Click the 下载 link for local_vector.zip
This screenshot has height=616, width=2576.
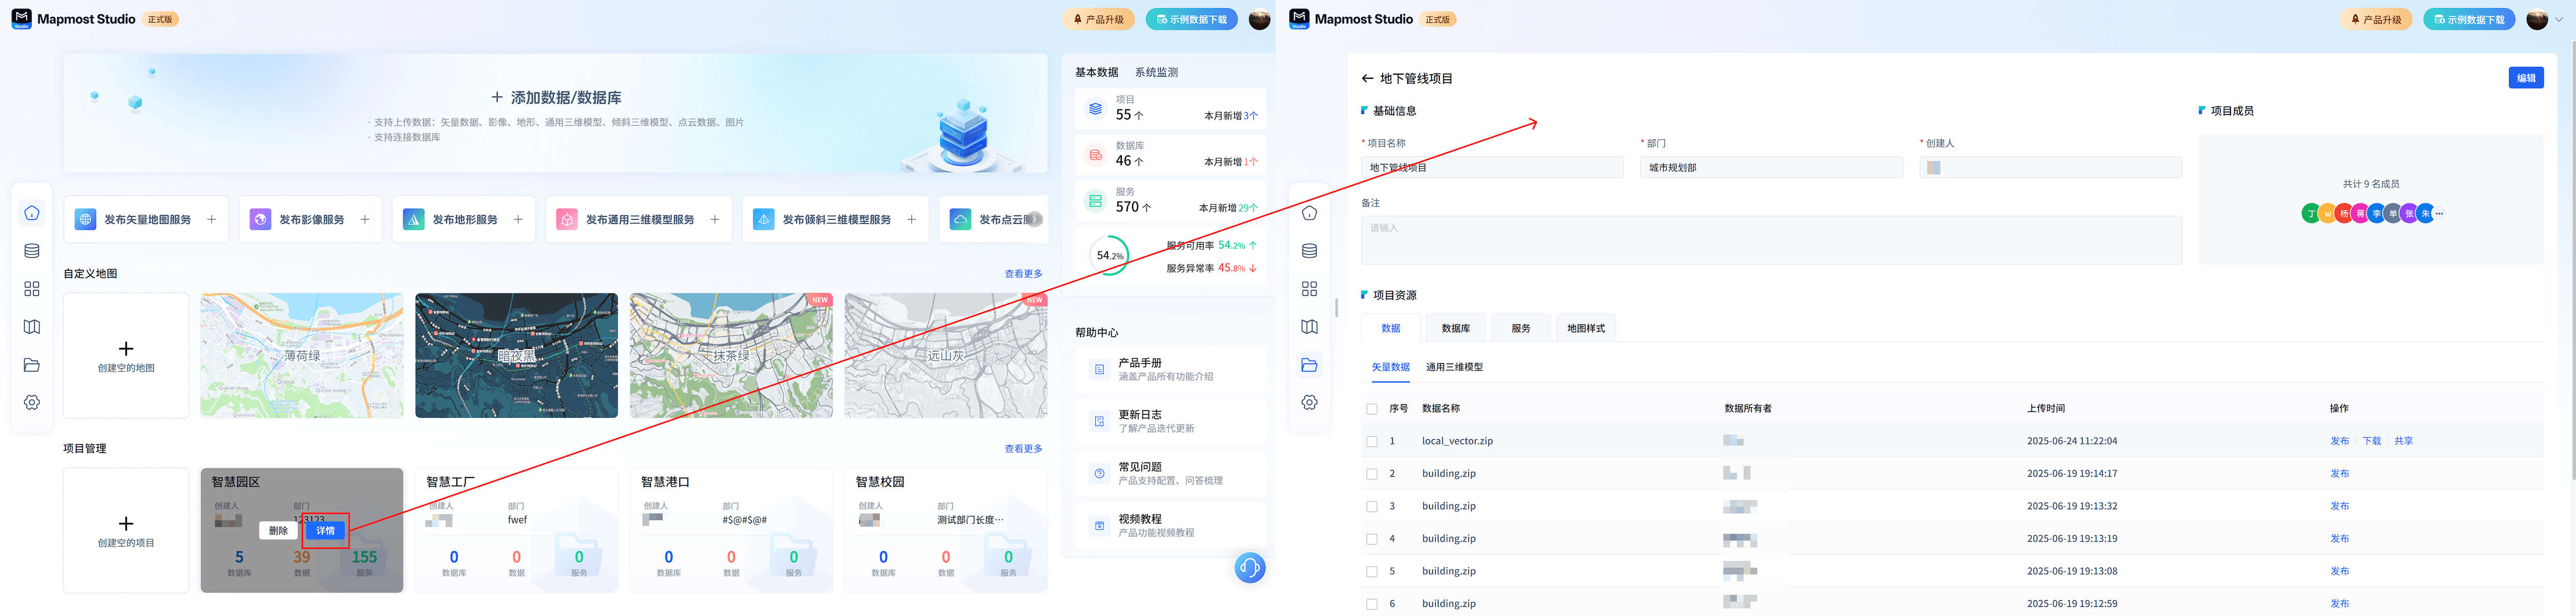(x=2371, y=441)
